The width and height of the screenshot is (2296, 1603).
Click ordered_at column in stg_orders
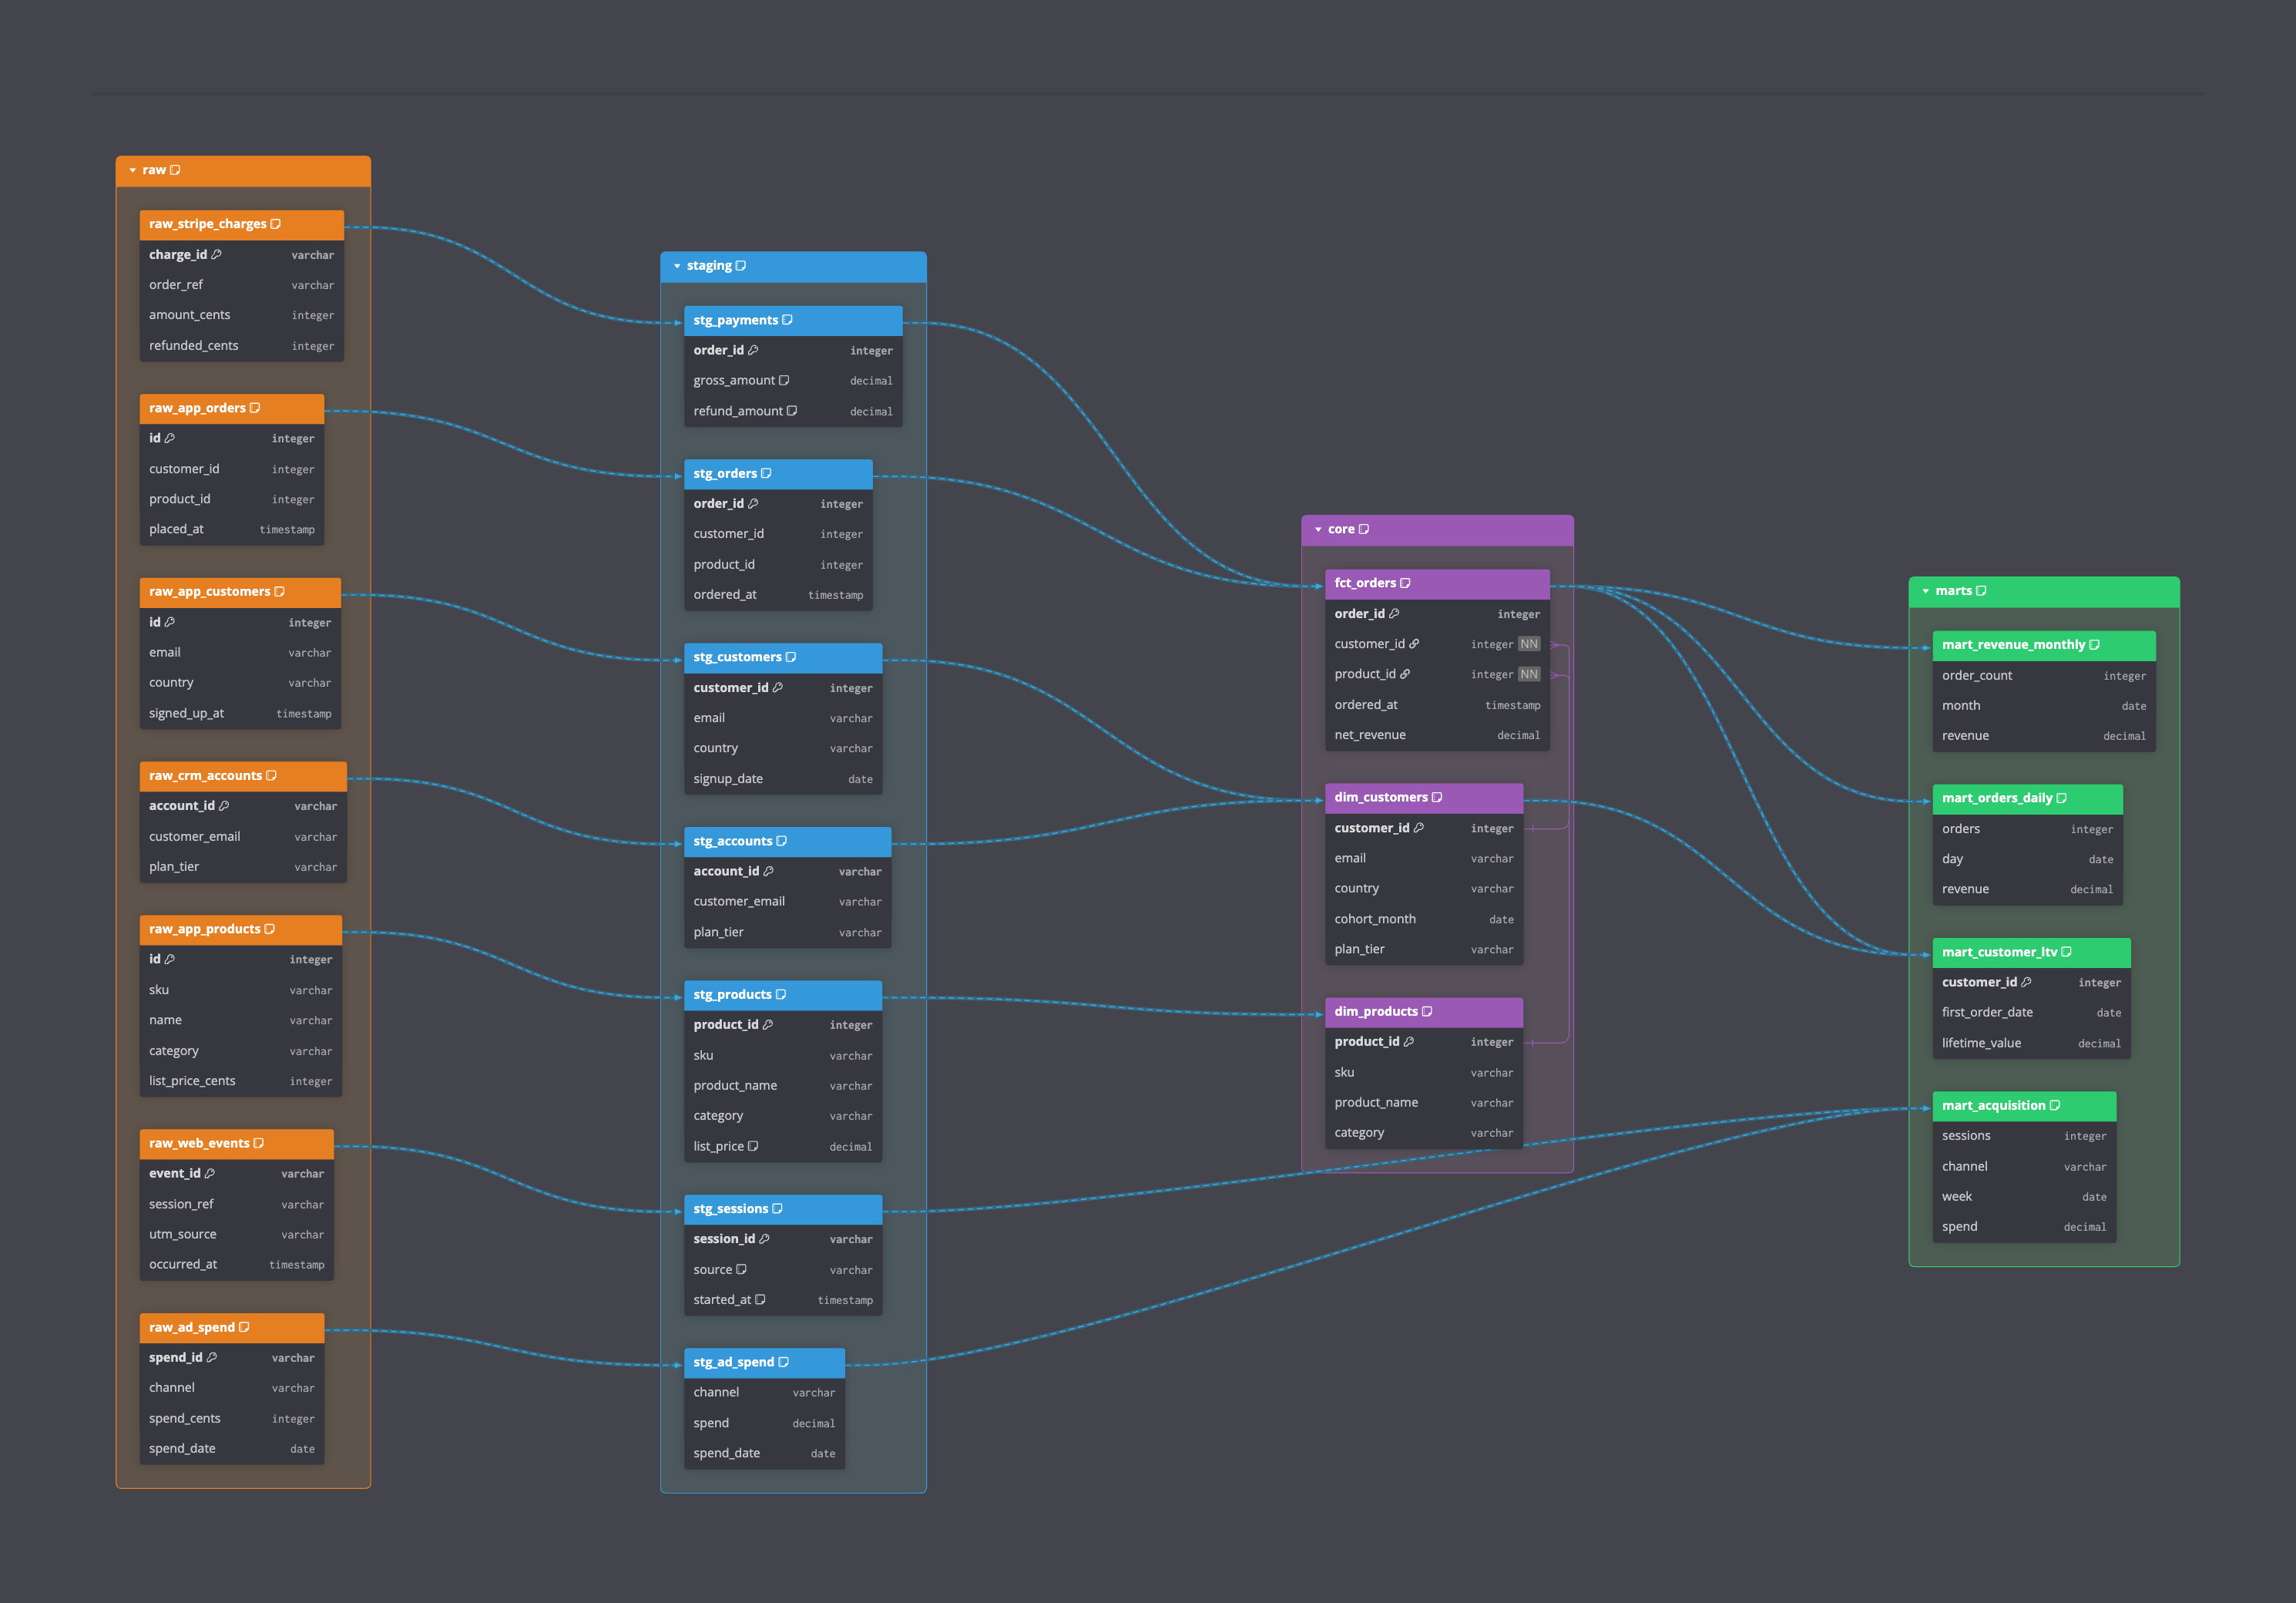778,595
